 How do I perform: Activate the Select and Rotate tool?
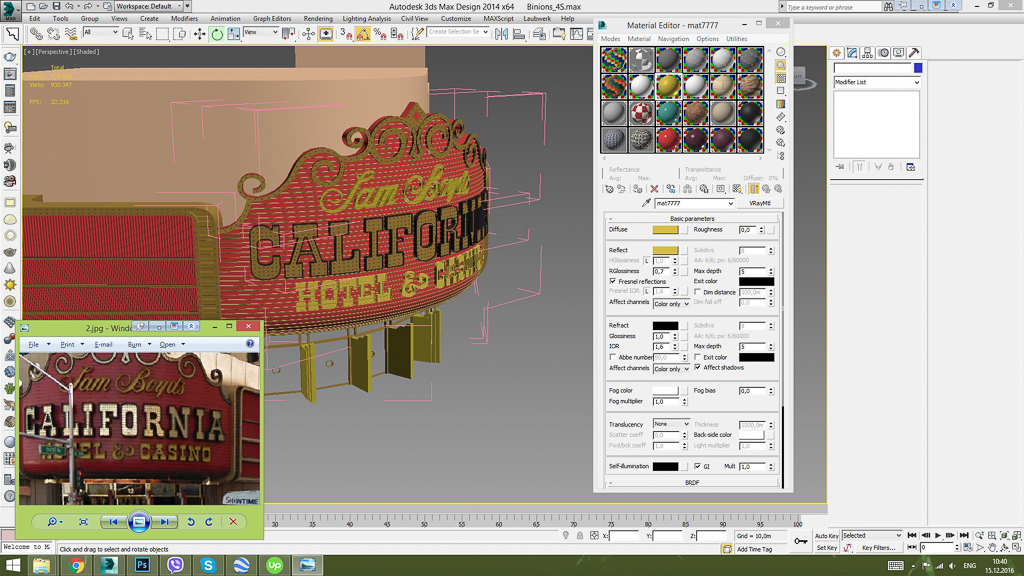click(216, 33)
